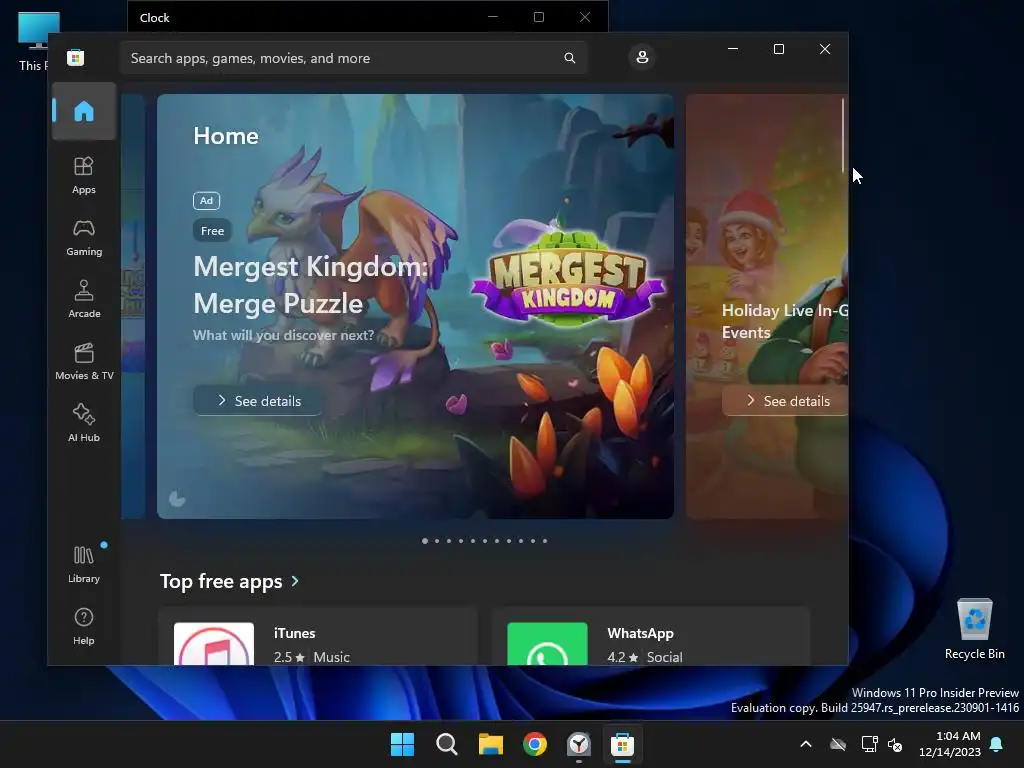Open iTunes app icon thumbnail
The height and width of the screenshot is (768, 1024).
(x=214, y=643)
